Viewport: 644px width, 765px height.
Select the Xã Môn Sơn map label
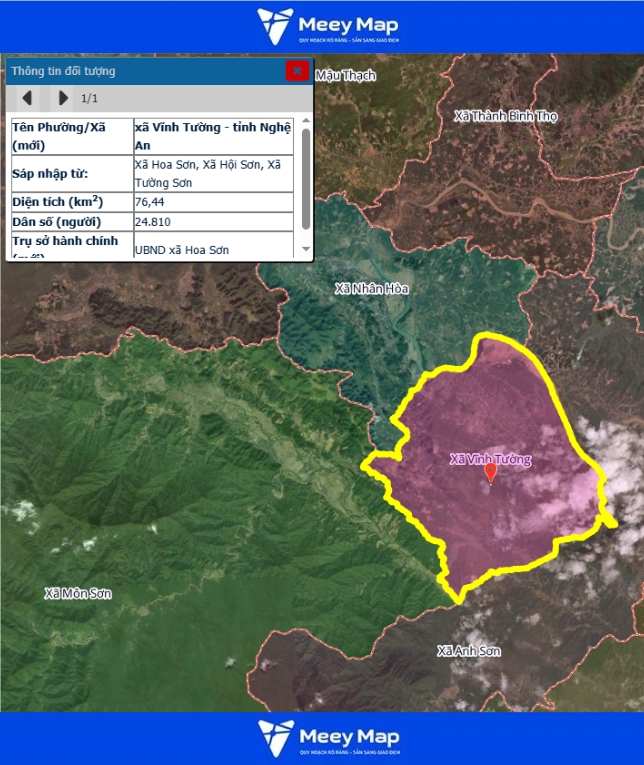(78, 594)
